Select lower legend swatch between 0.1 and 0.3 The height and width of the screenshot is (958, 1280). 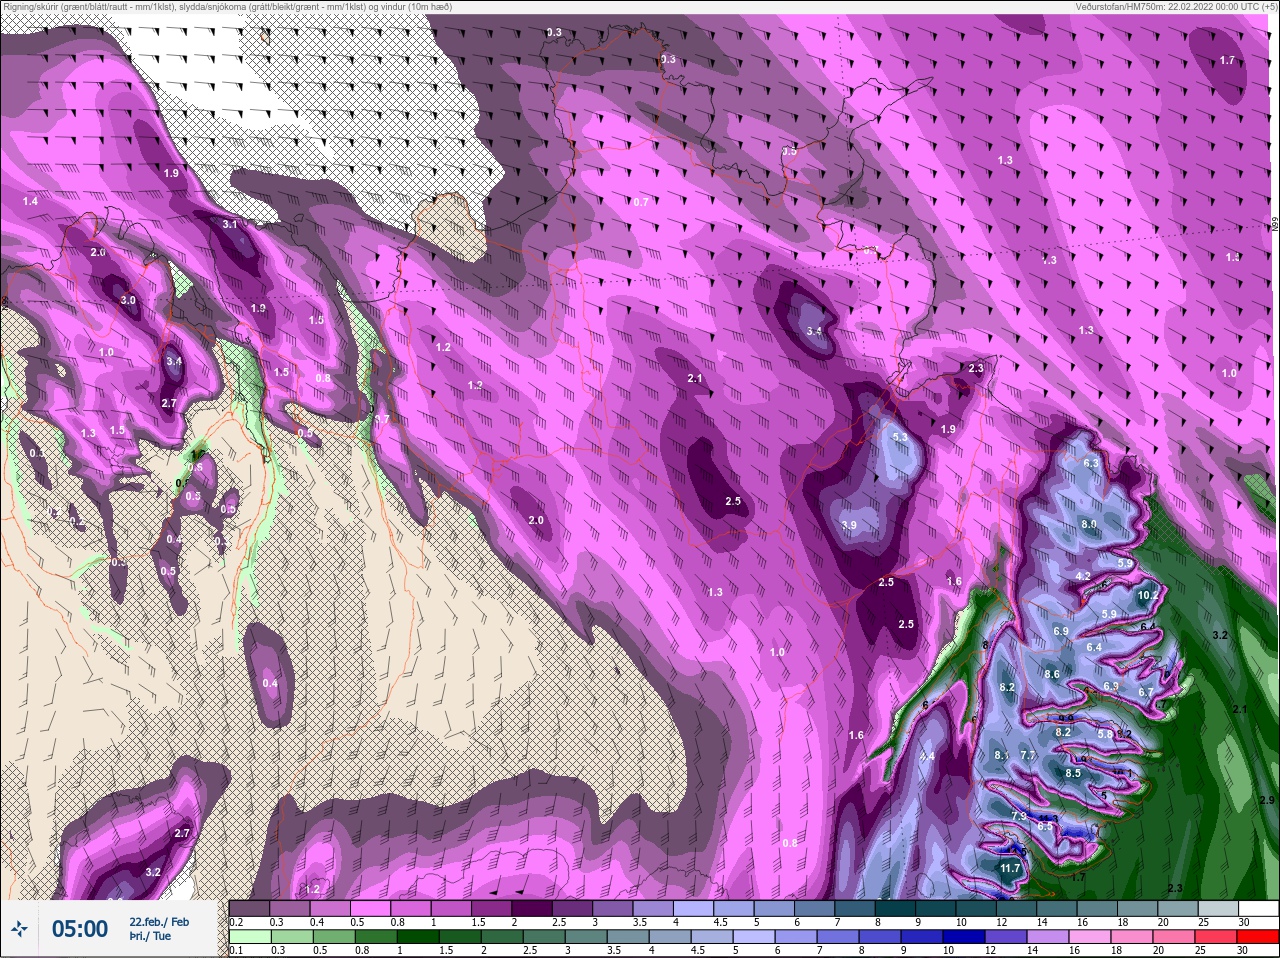coord(250,937)
